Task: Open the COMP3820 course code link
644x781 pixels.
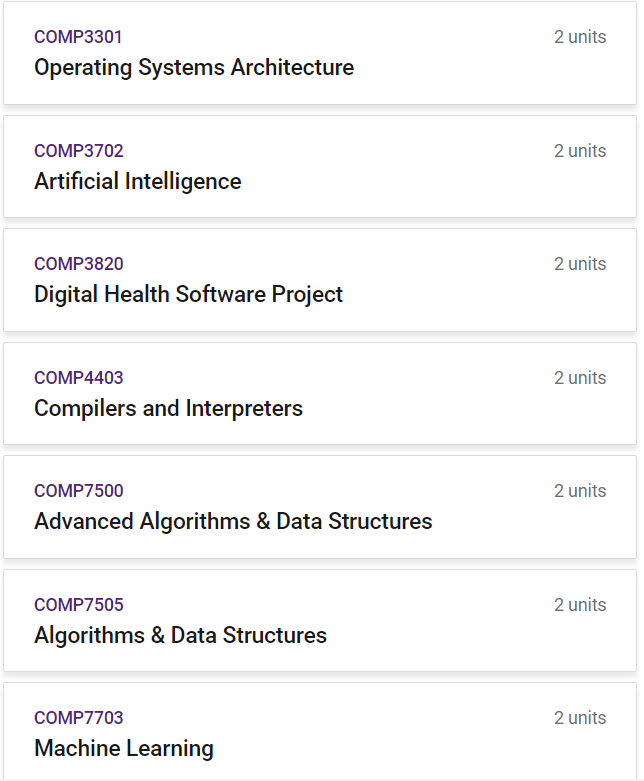Action: (79, 264)
